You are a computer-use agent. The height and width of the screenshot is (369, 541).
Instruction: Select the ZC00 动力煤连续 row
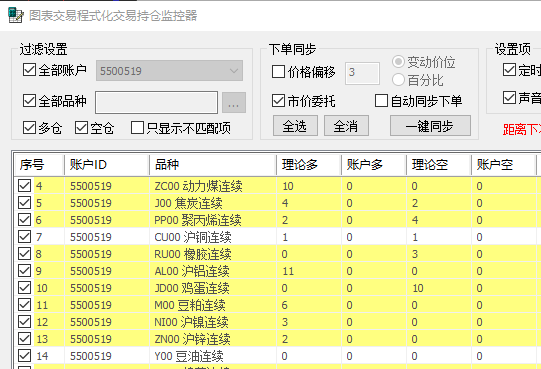tap(277, 186)
